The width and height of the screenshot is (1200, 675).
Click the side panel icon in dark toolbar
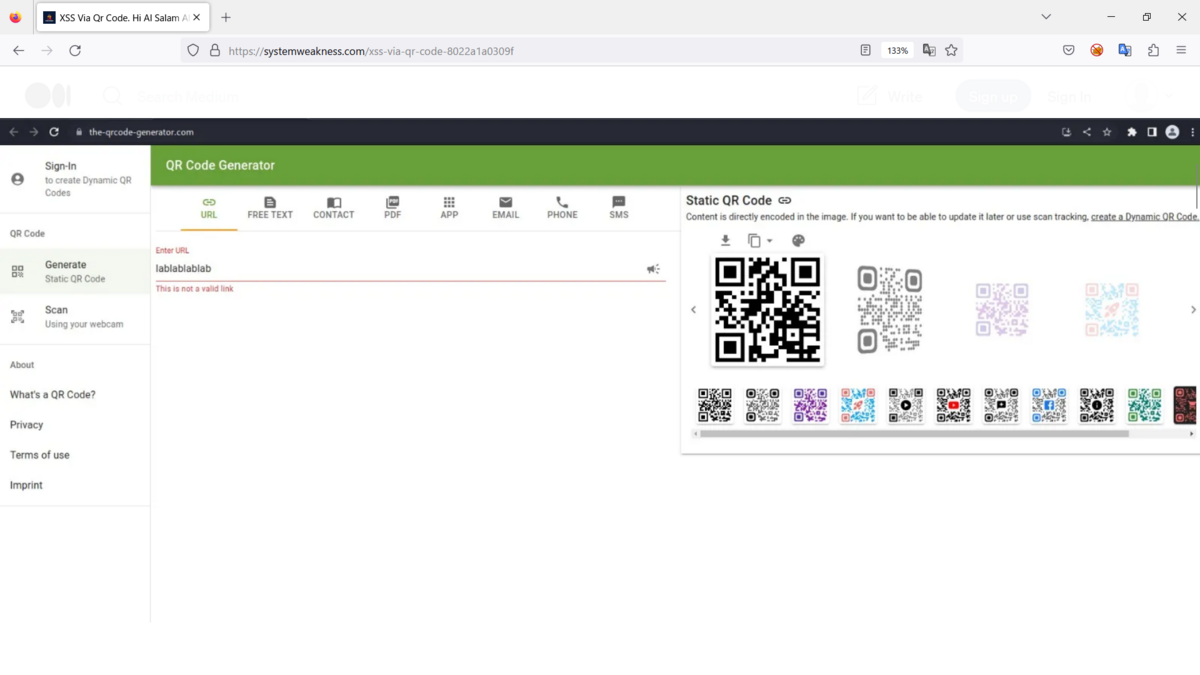1152,132
